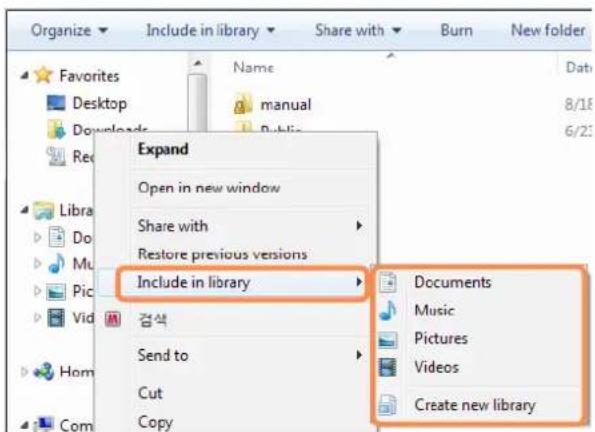Click the Burn toolbar button

point(456,30)
